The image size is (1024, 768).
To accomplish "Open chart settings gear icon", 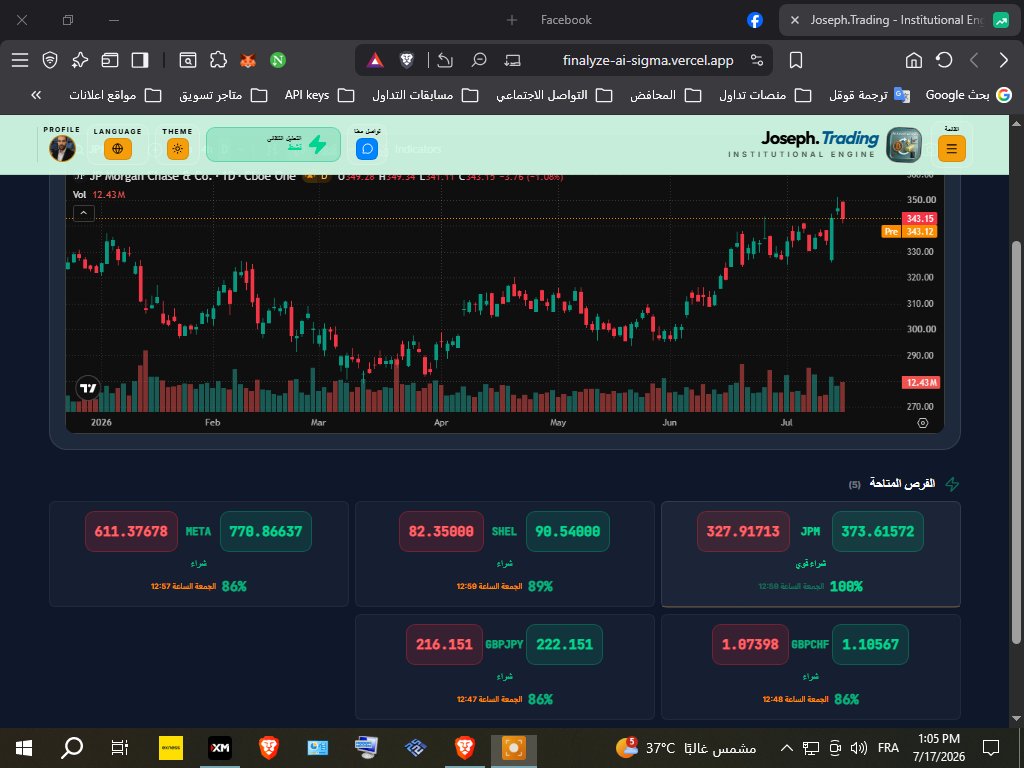I will (x=922, y=423).
